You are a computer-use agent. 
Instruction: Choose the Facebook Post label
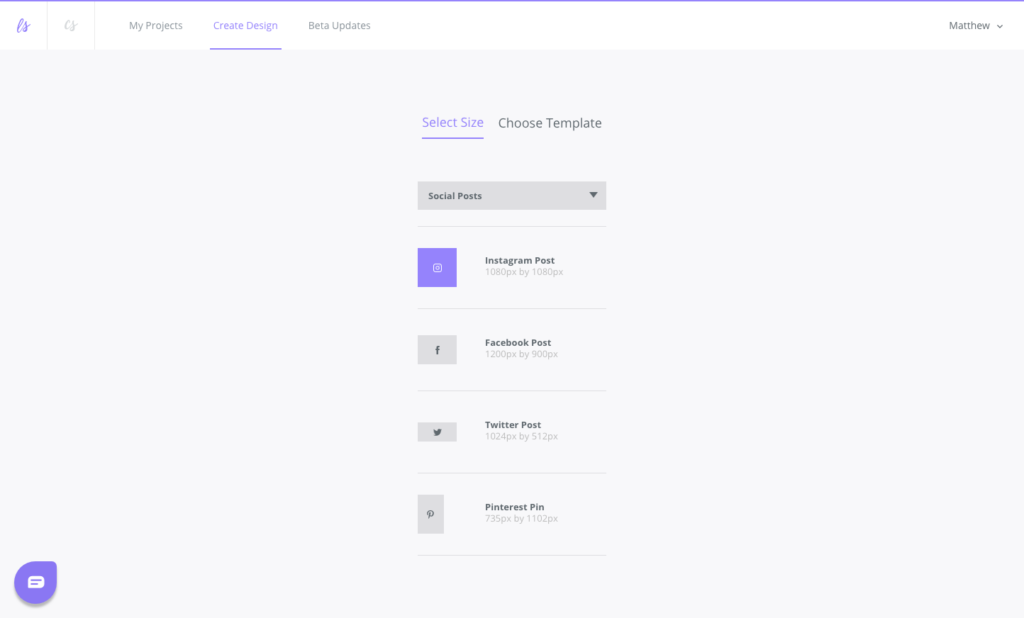(518, 342)
